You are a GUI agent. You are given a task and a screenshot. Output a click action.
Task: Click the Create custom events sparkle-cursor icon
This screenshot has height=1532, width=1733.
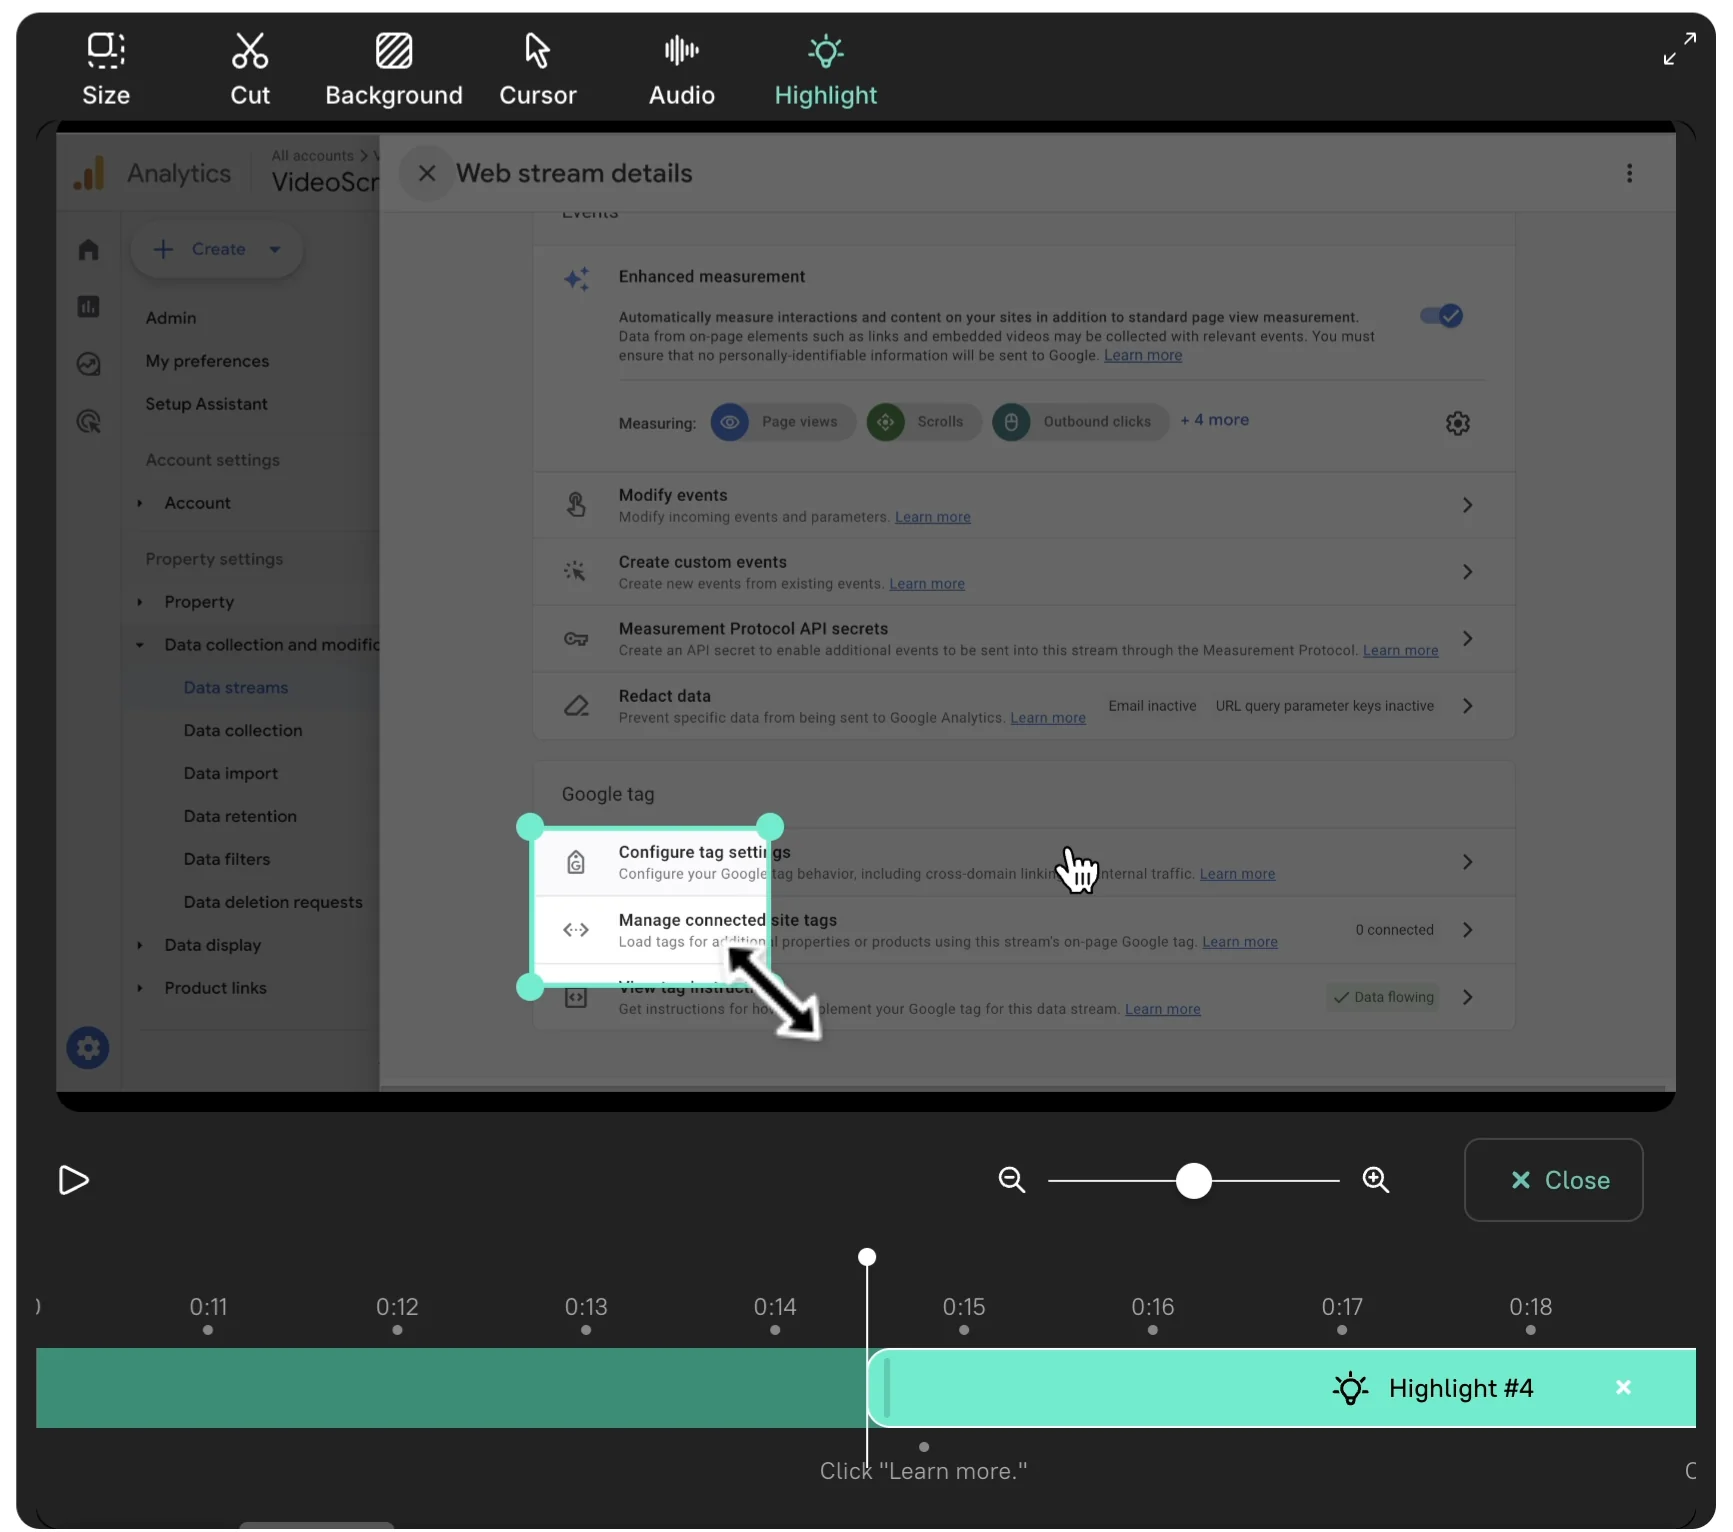pos(575,571)
